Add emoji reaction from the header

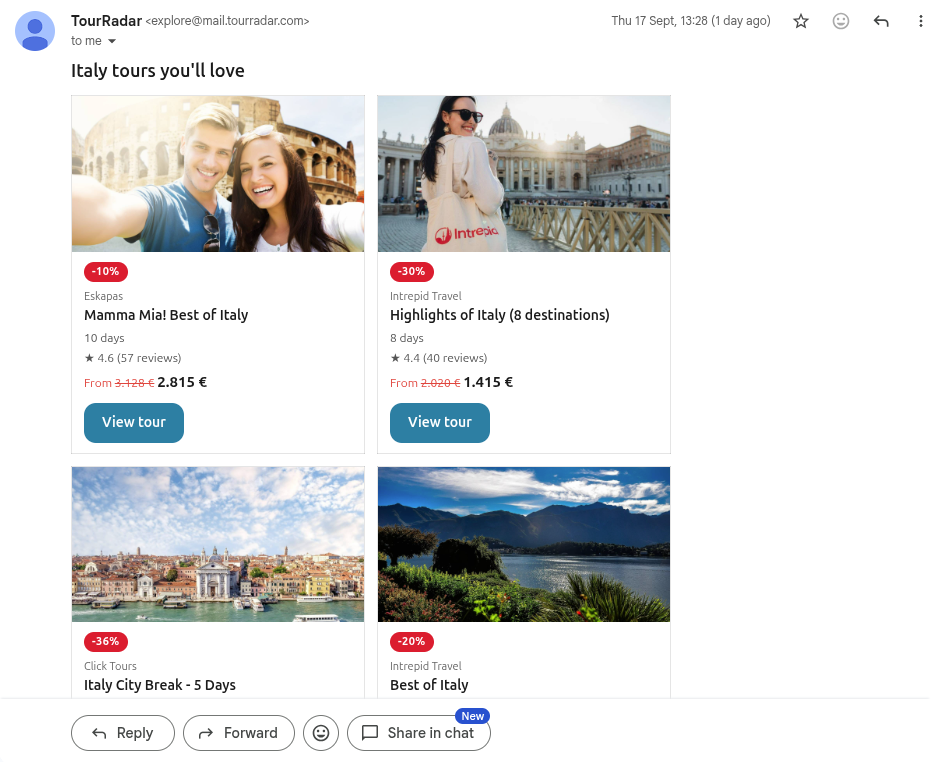[x=840, y=22]
